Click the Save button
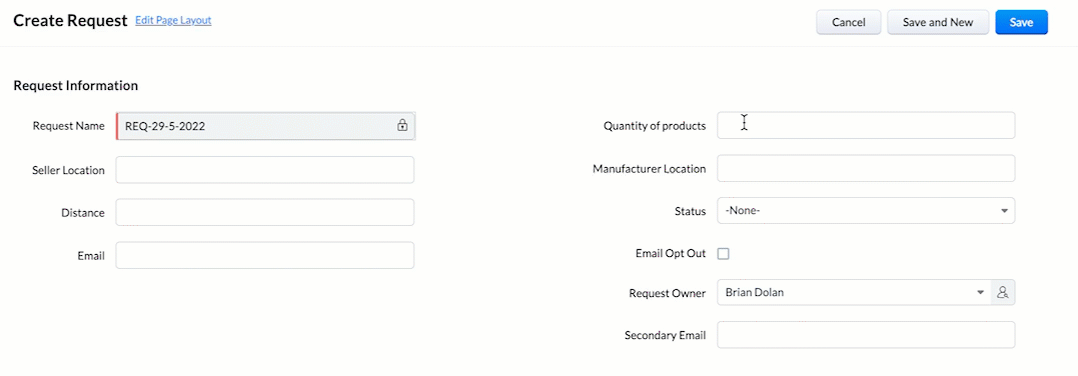Image resolution: width=1078 pixels, height=376 pixels. [1021, 22]
